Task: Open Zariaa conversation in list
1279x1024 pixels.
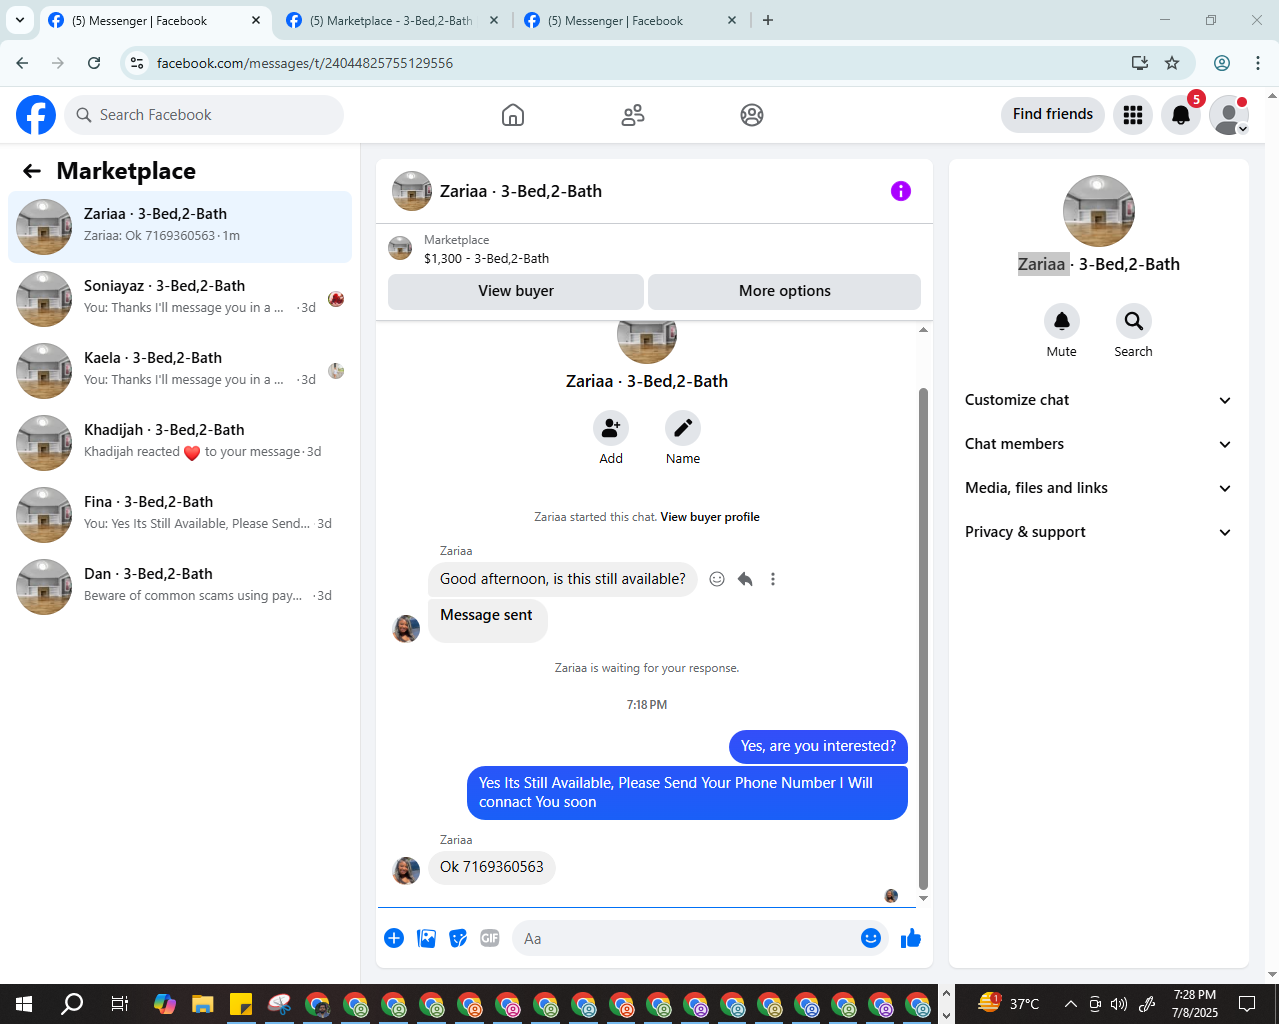Action: pos(180,227)
